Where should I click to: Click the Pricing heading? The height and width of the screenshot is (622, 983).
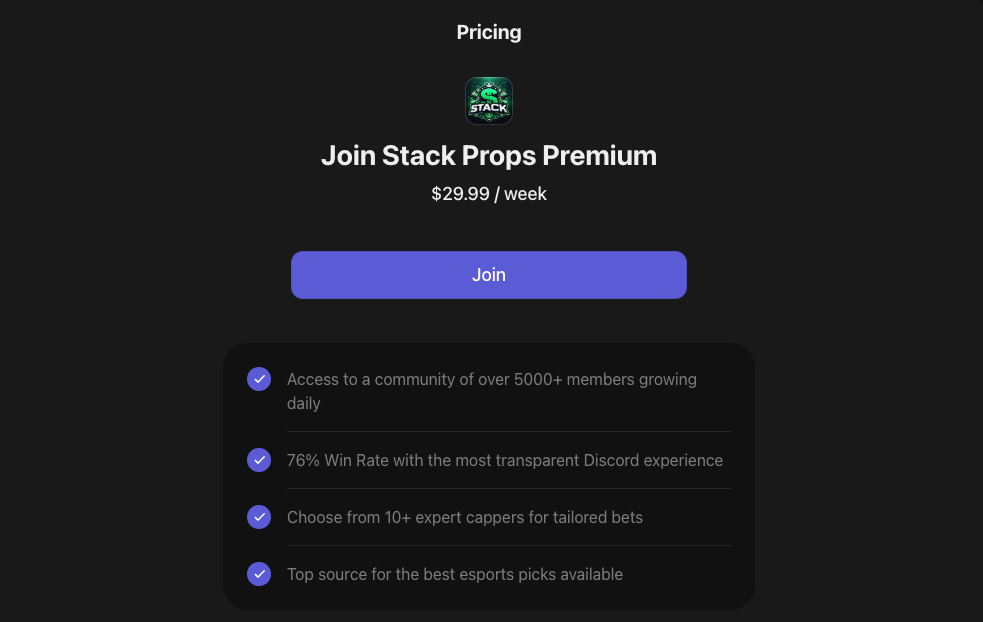click(x=489, y=31)
